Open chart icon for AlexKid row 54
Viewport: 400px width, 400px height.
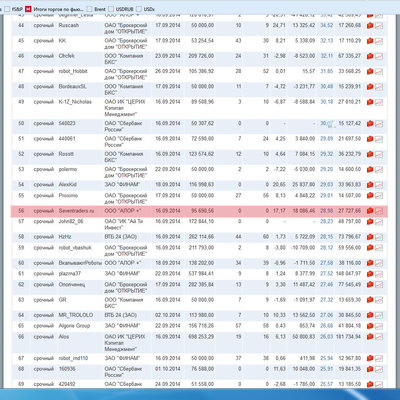(x=379, y=185)
